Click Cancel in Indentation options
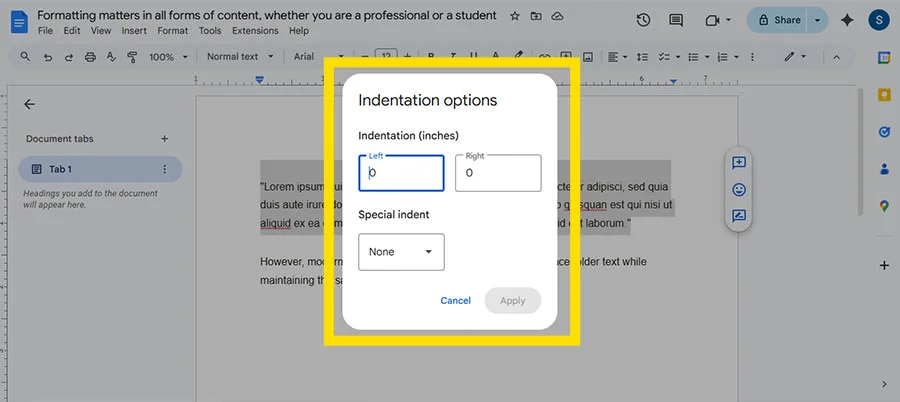Image resolution: width=900 pixels, height=402 pixels. (x=455, y=300)
